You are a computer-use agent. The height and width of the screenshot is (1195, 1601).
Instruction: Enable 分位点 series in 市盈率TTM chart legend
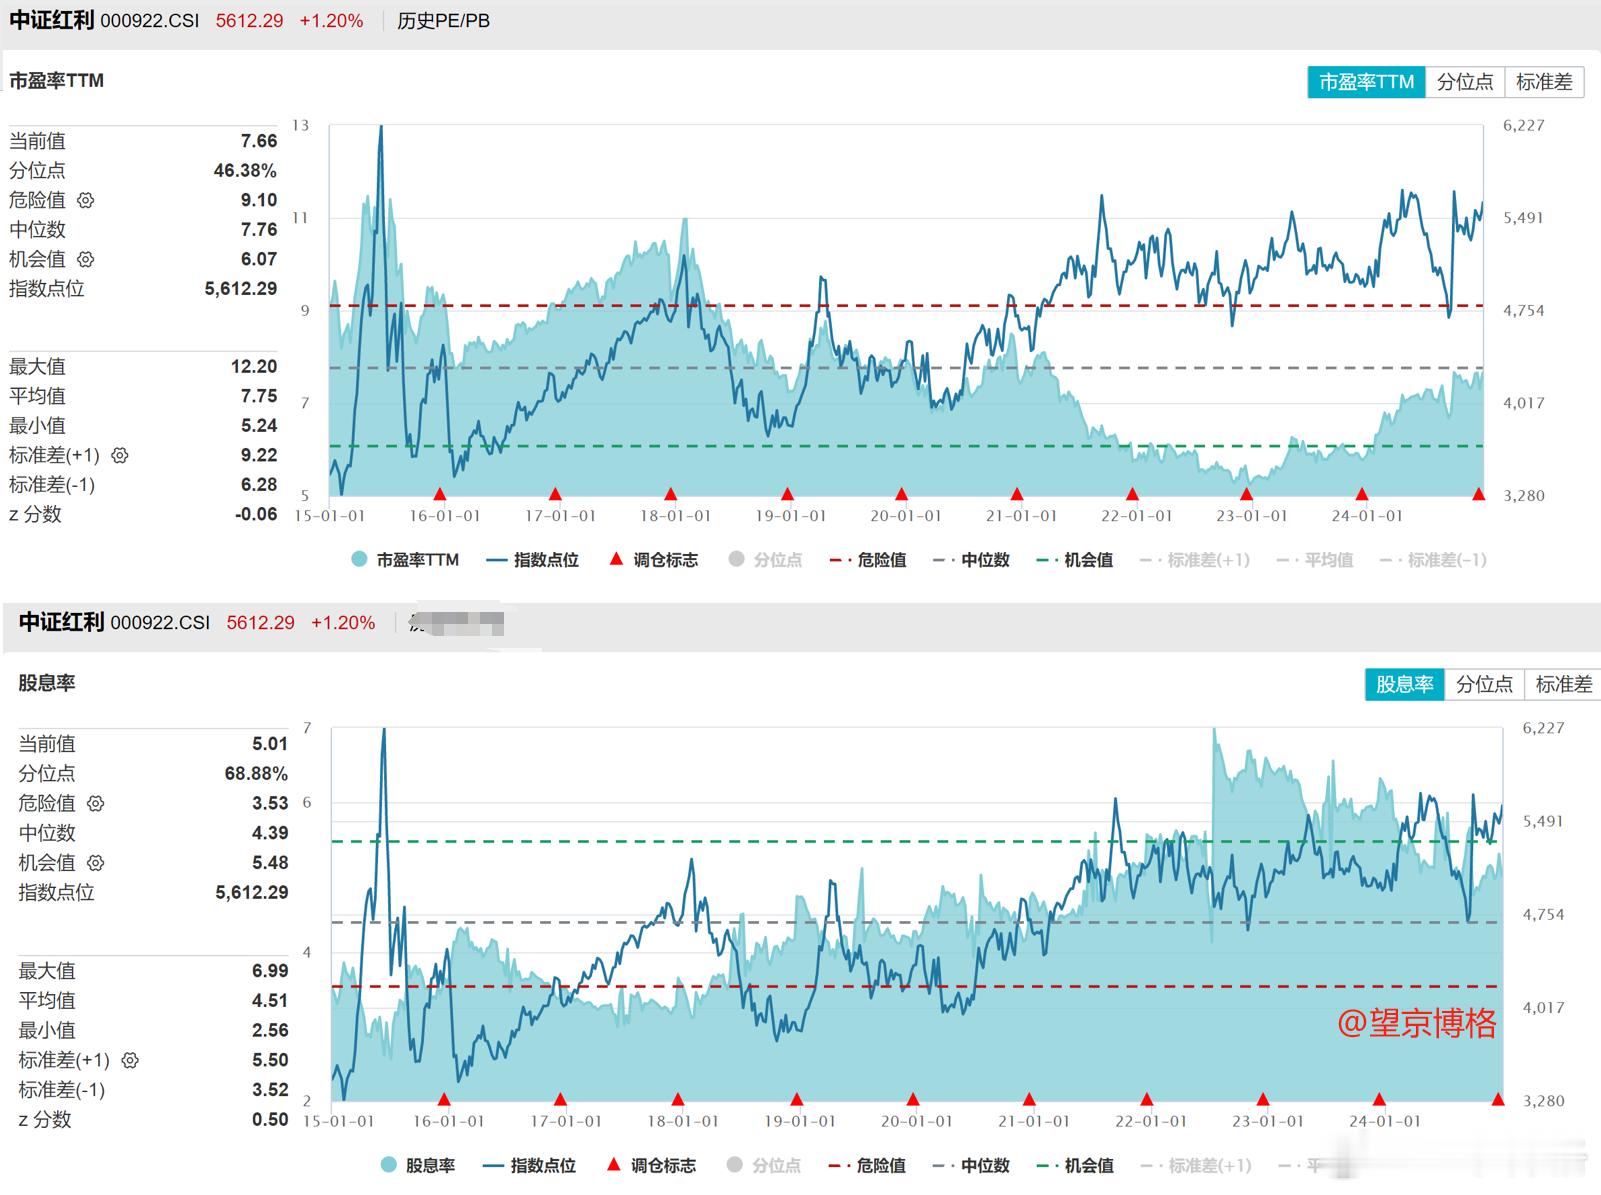click(x=765, y=560)
